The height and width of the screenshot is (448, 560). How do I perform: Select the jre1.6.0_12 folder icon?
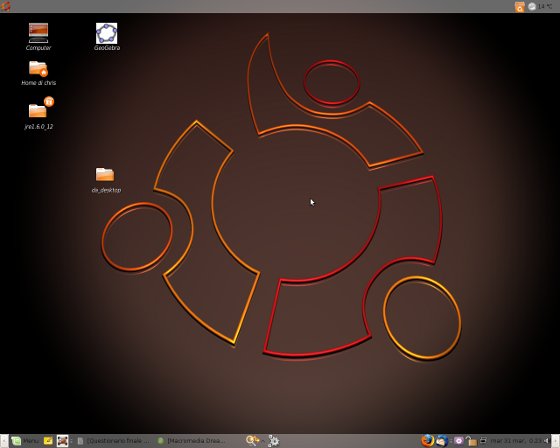click(39, 113)
